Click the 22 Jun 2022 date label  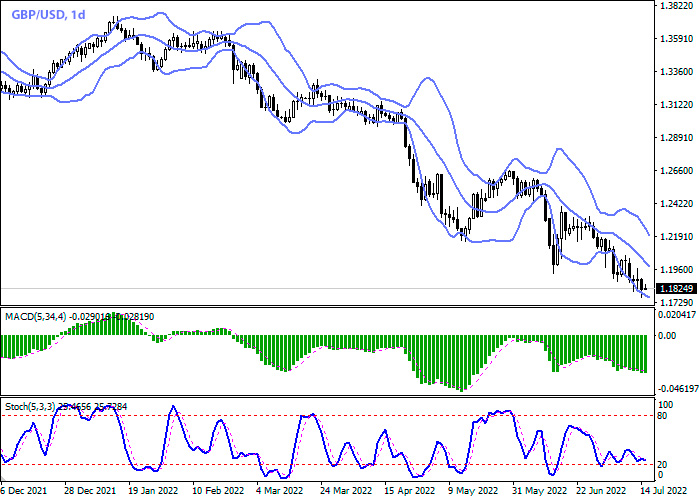point(602,491)
